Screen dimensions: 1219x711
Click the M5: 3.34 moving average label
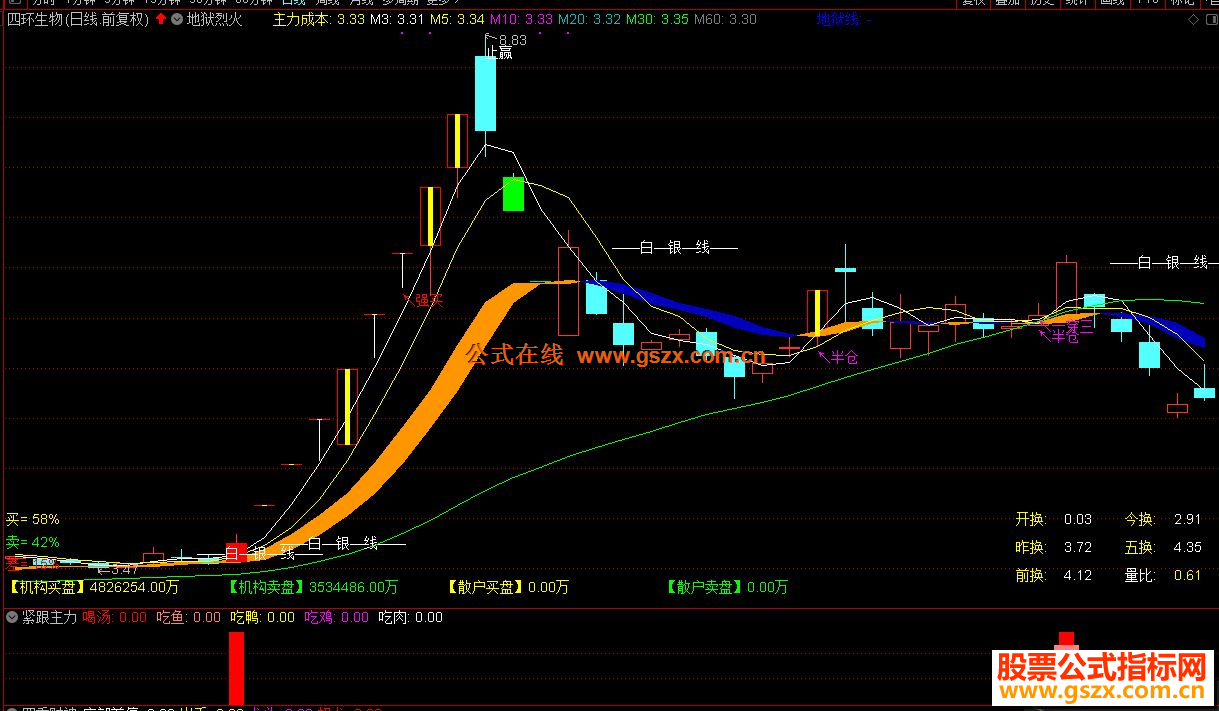[x=457, y=19]
